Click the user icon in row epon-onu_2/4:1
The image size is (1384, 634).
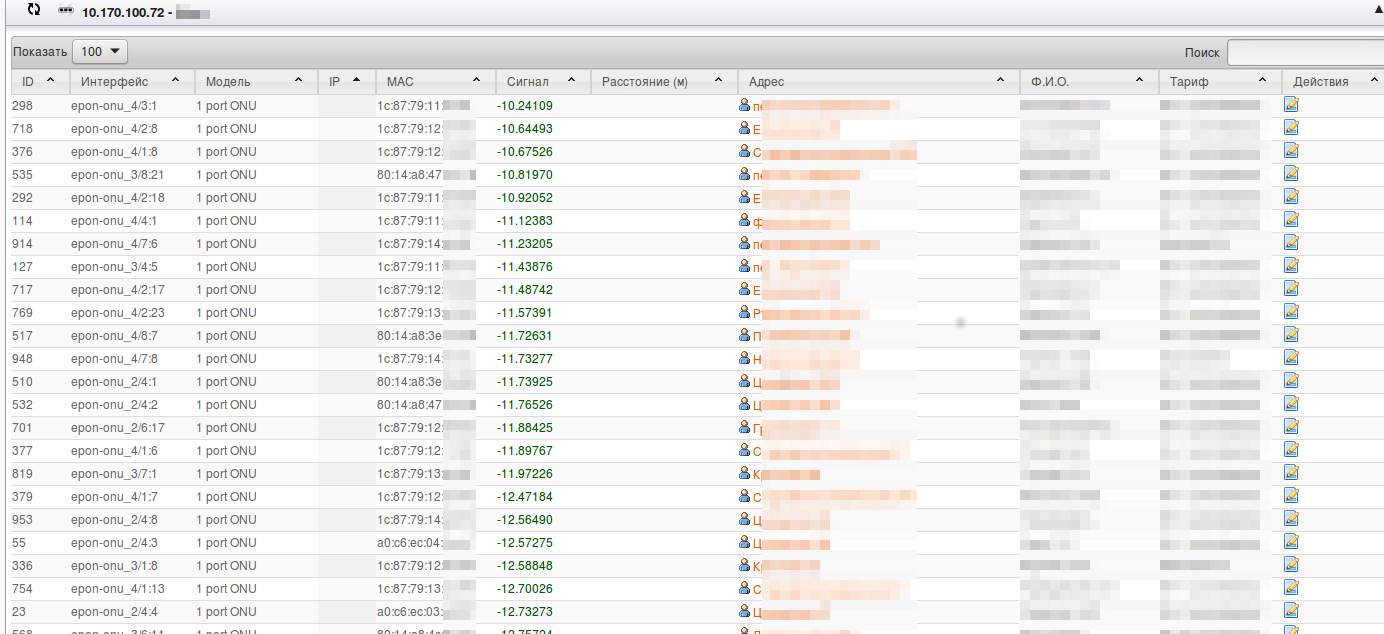point(744,380)
